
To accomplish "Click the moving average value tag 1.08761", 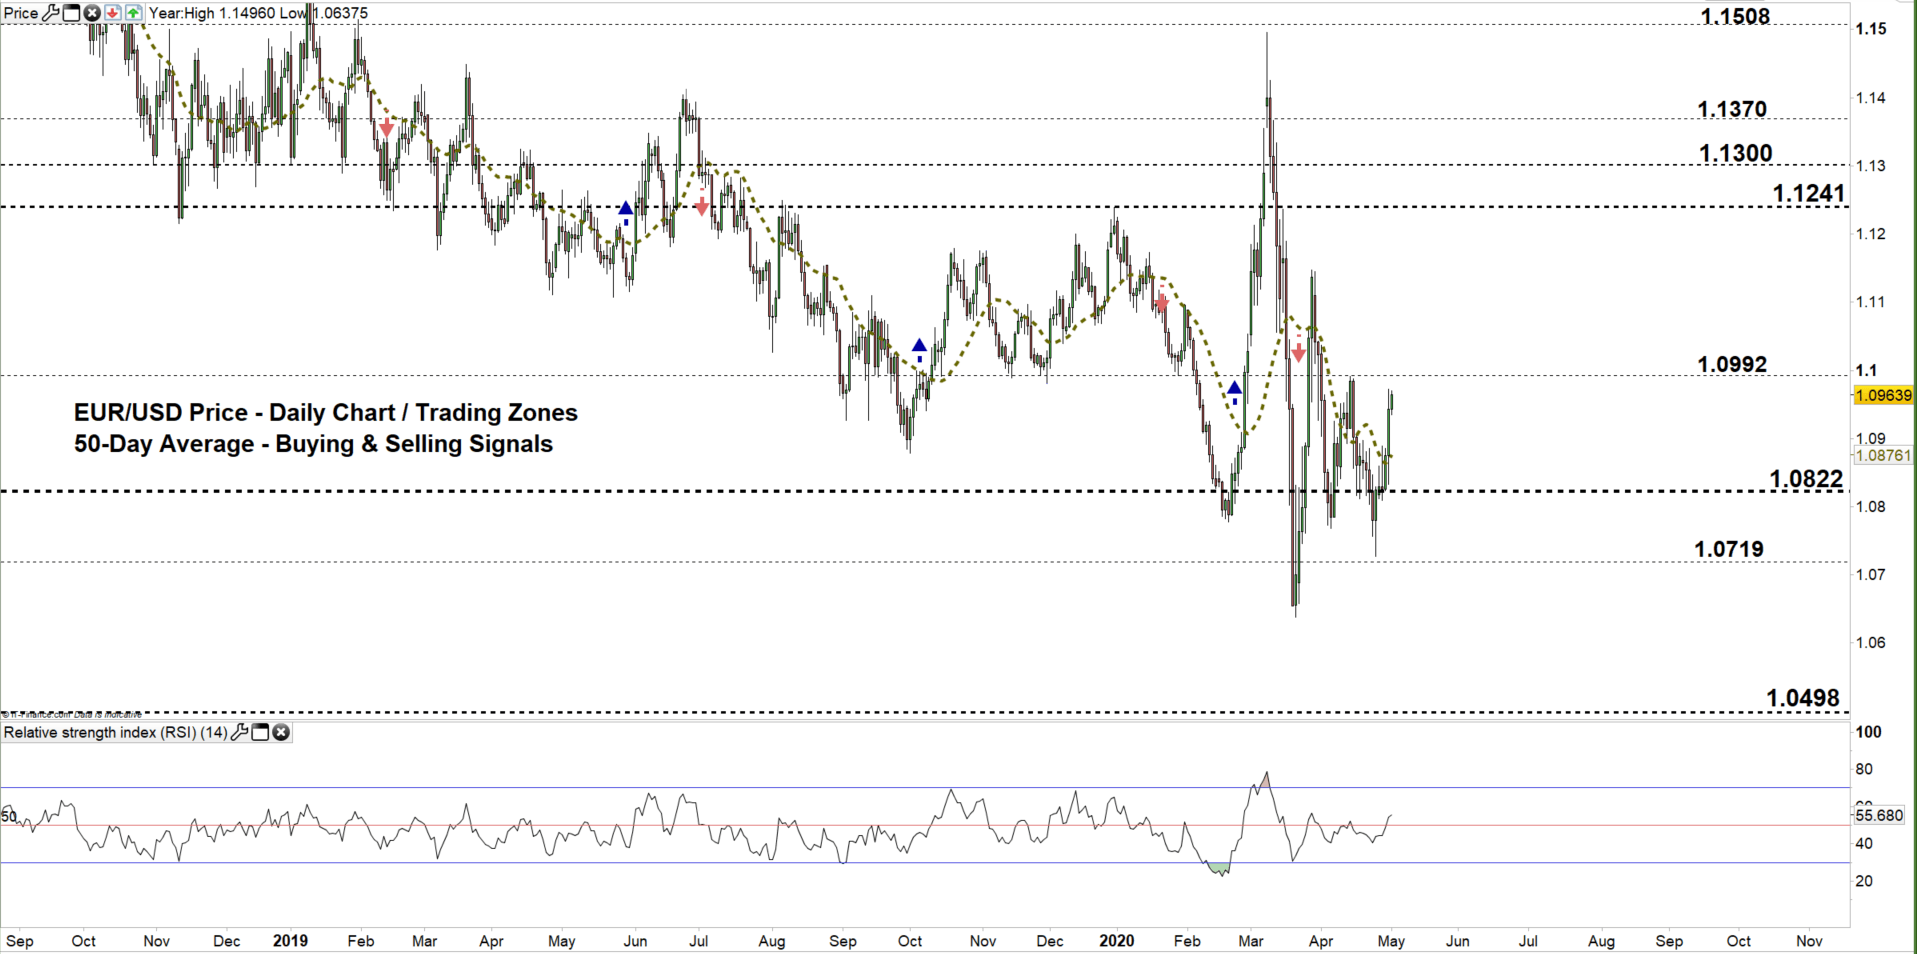I will [x=1884, y=455].
